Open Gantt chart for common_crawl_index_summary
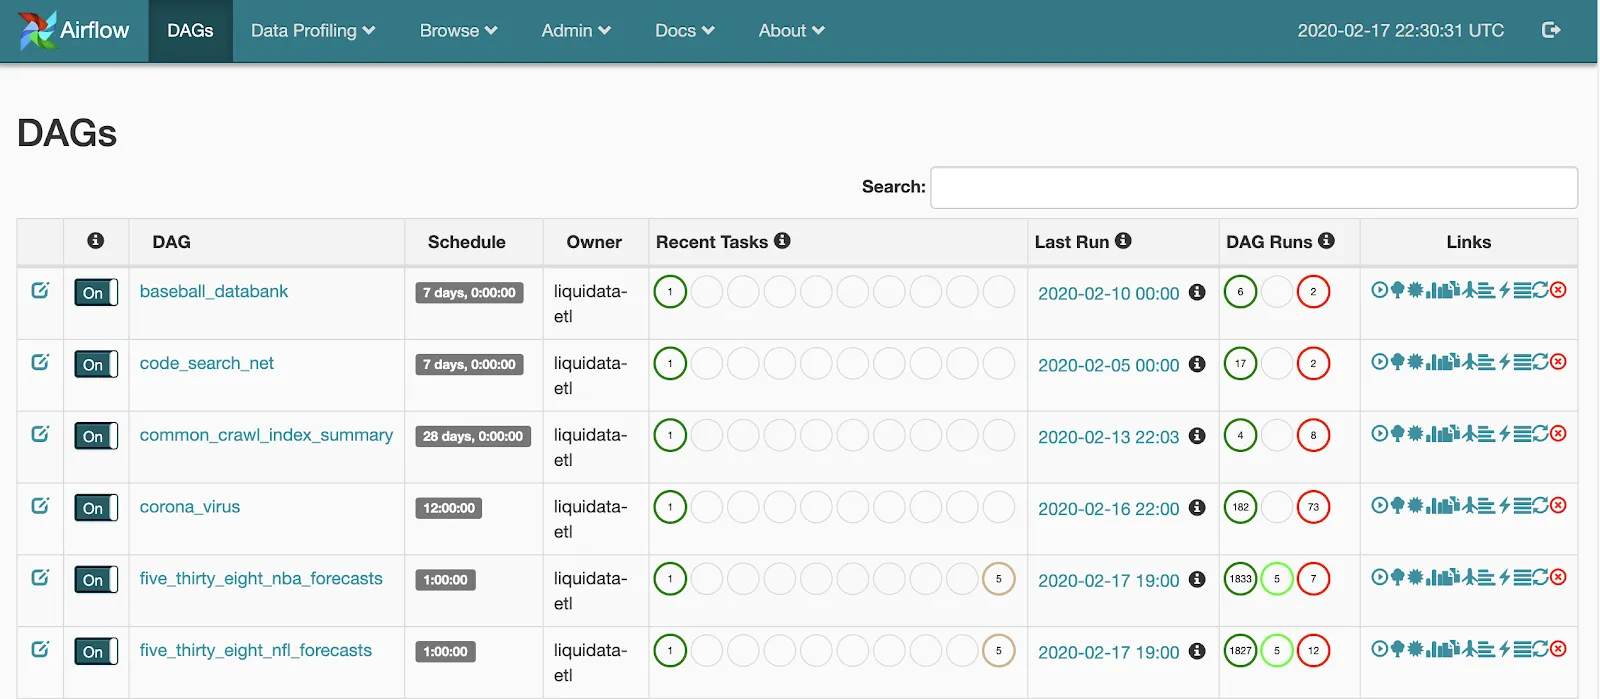 tap(1487, 434)
